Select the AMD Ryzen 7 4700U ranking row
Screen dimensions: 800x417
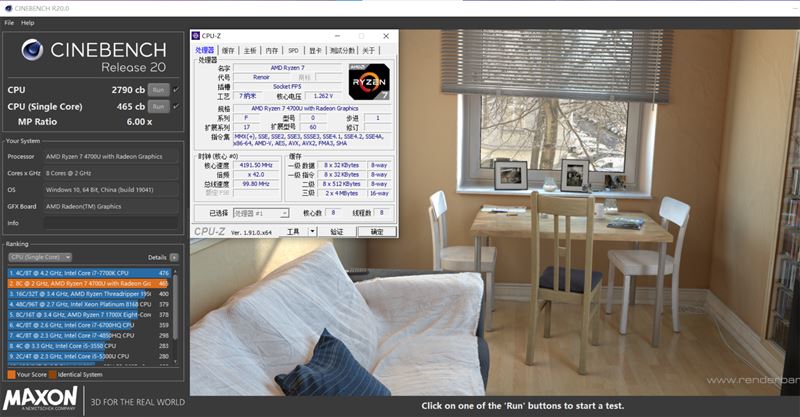(x=89, y=283)
